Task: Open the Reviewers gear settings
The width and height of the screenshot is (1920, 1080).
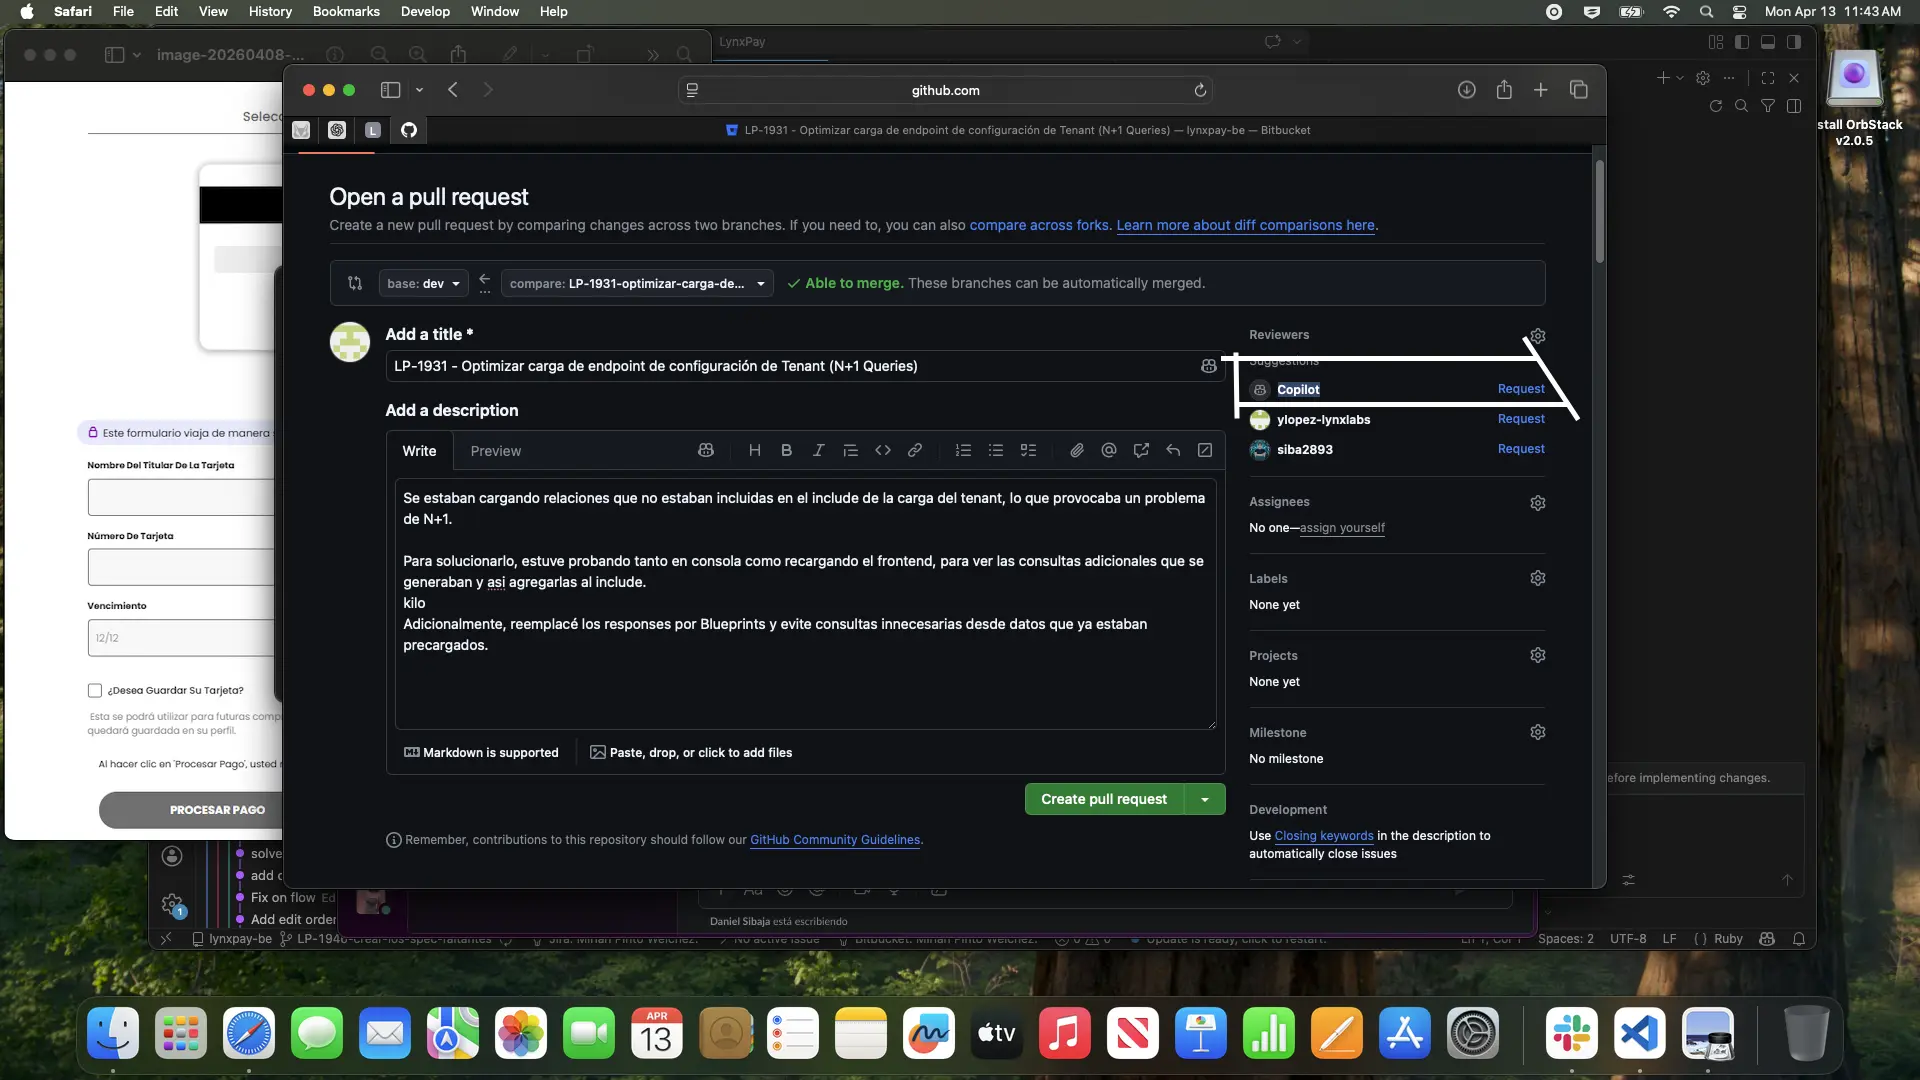Action: pyautogui.click(x=1538, y=336)
